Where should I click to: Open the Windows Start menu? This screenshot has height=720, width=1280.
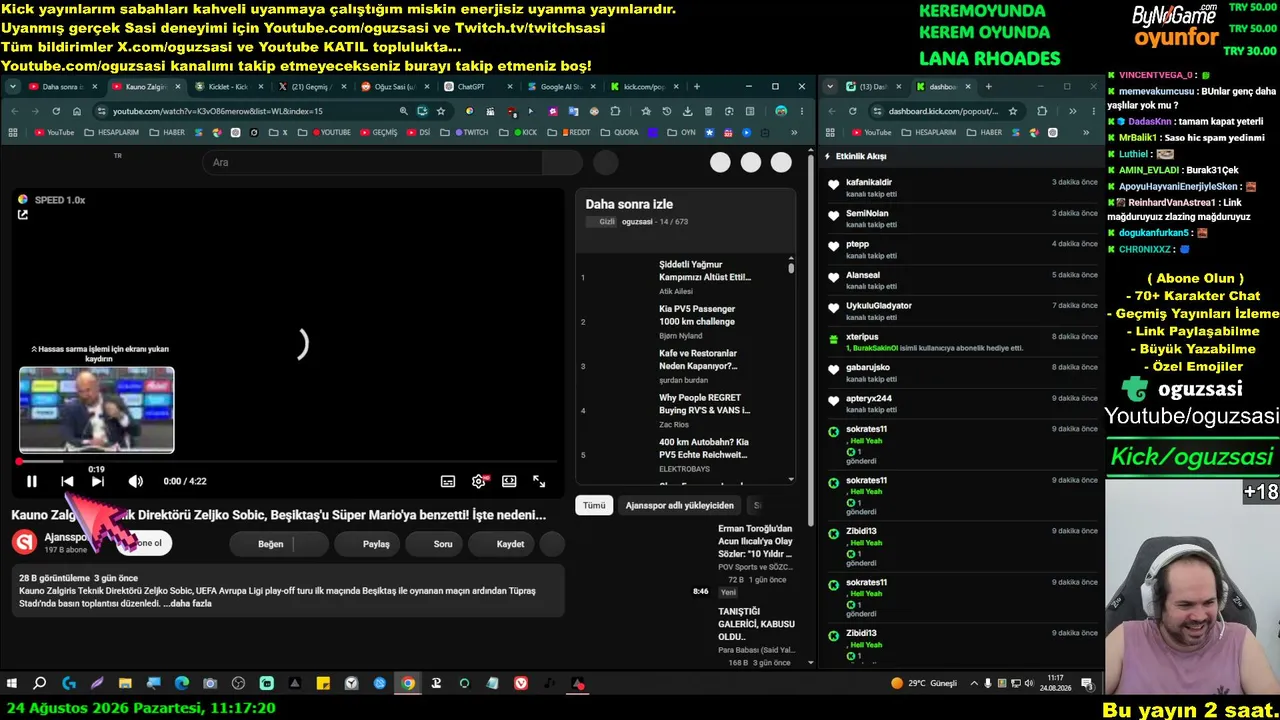pos(12,684)
